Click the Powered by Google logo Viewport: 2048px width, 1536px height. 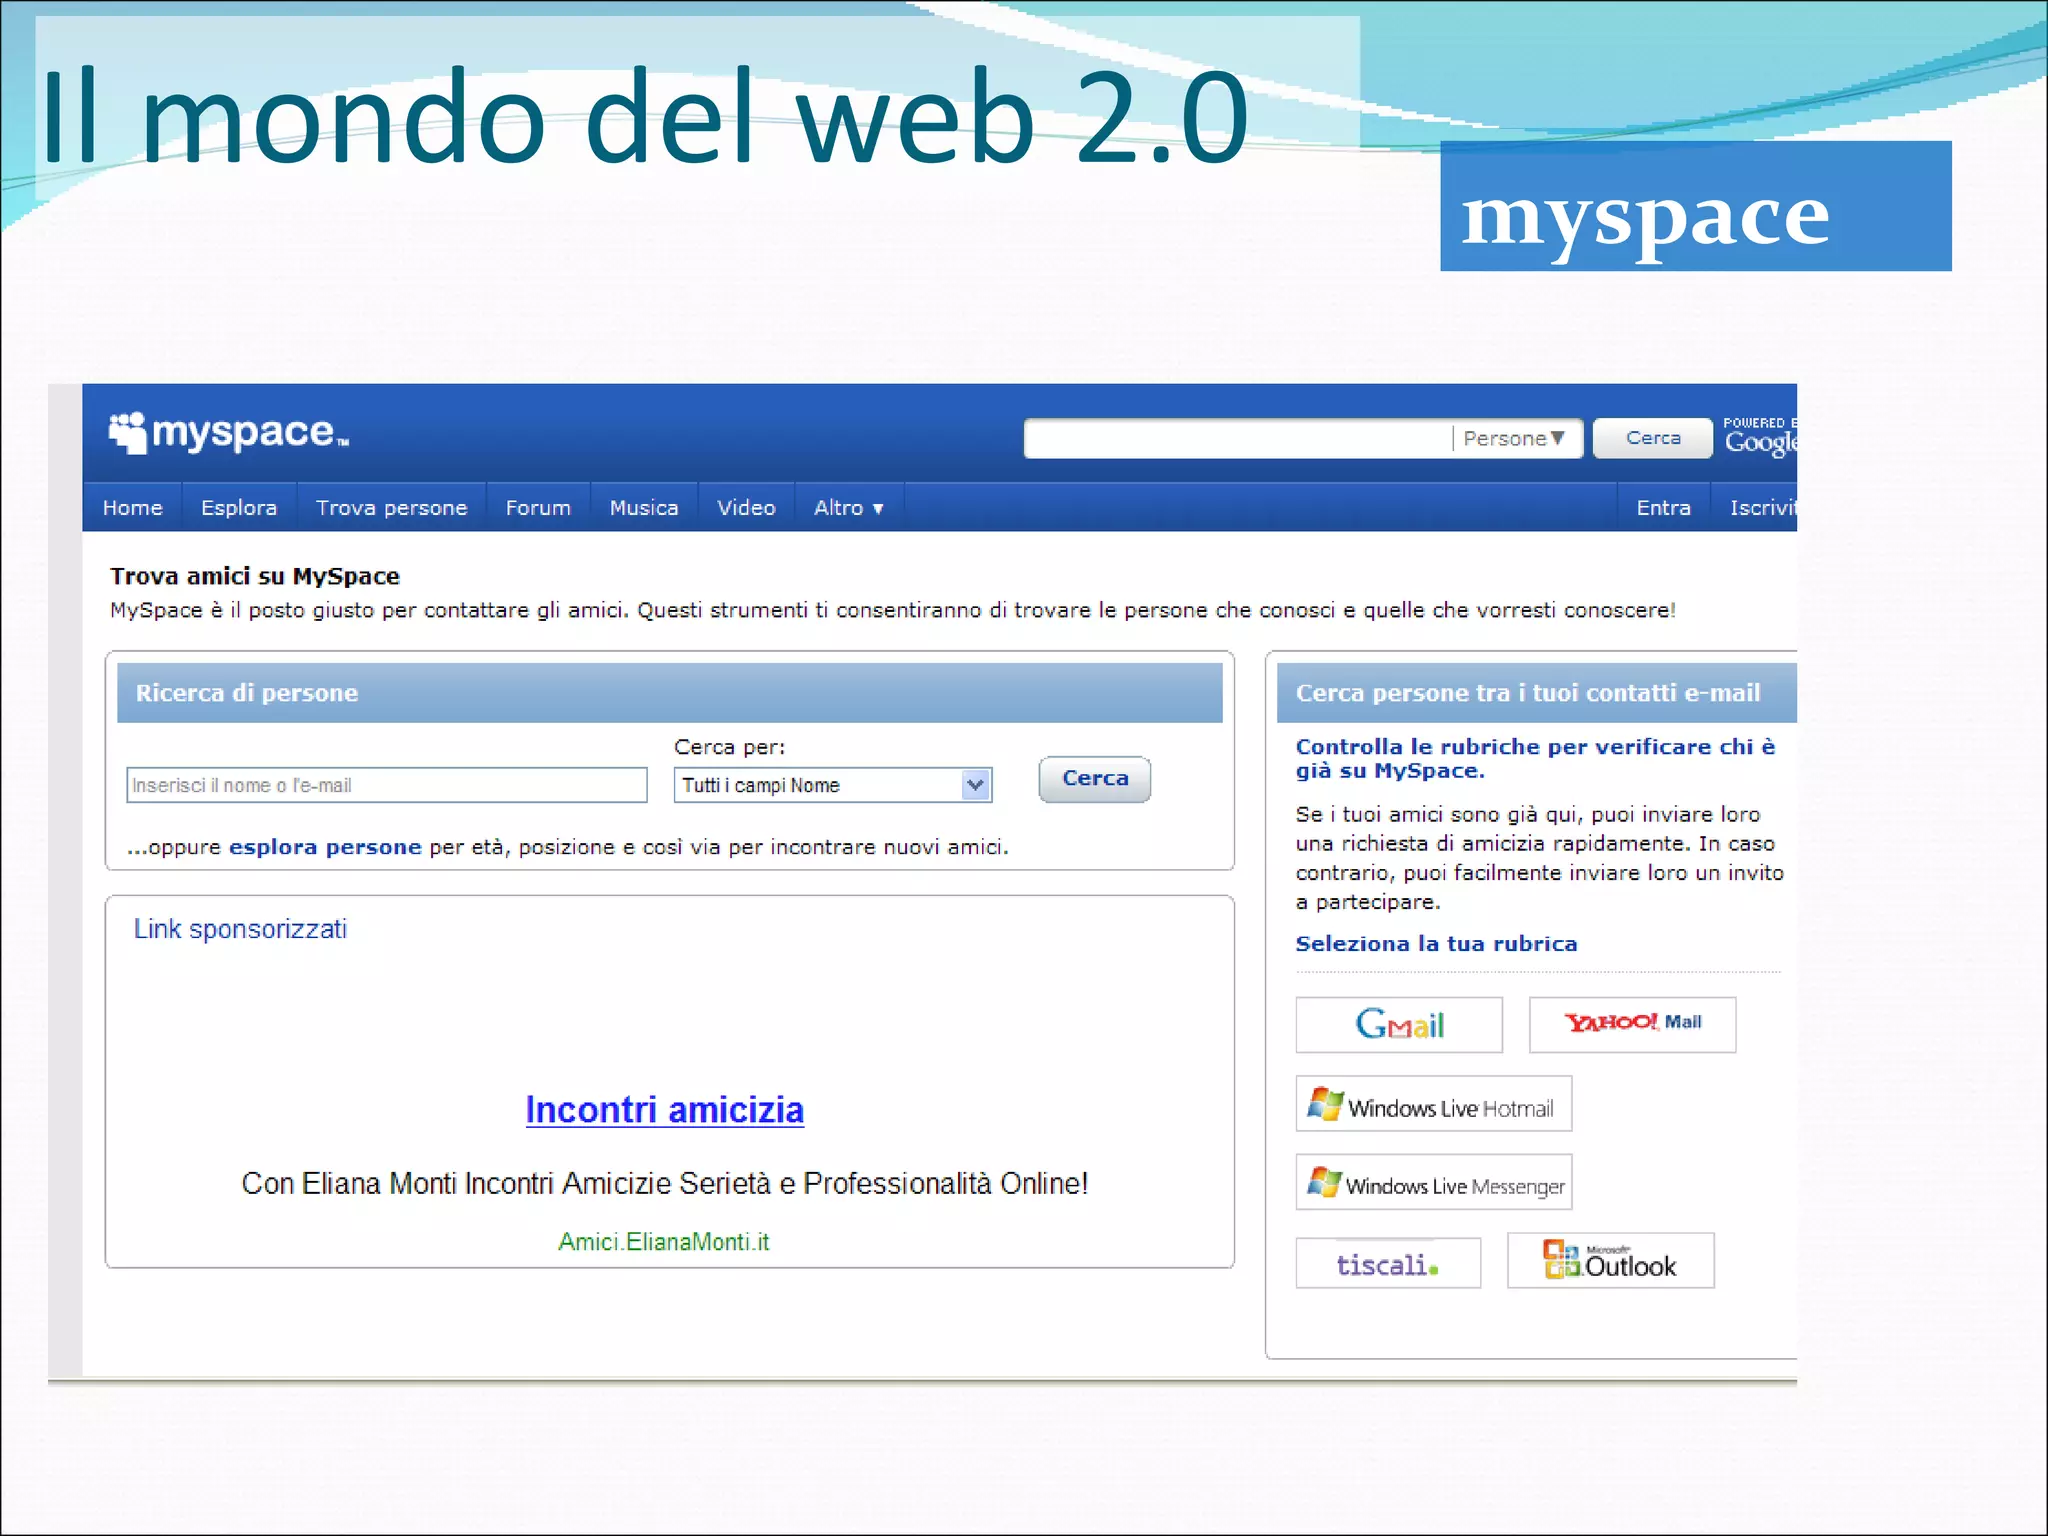pos(1760,437)
